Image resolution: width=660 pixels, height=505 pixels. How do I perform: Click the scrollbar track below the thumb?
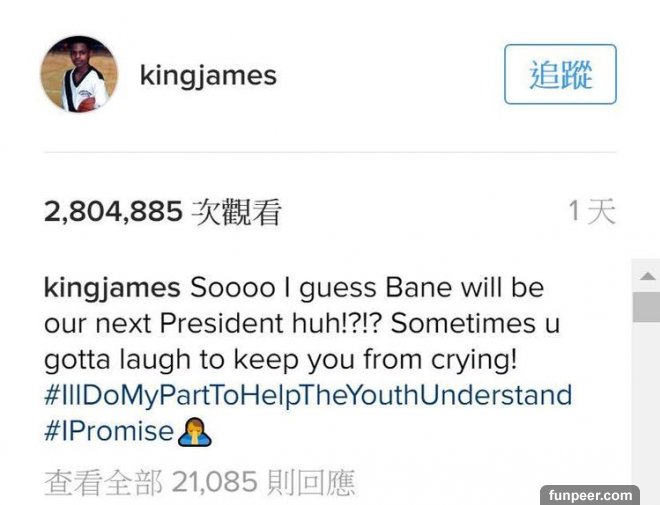647,400
